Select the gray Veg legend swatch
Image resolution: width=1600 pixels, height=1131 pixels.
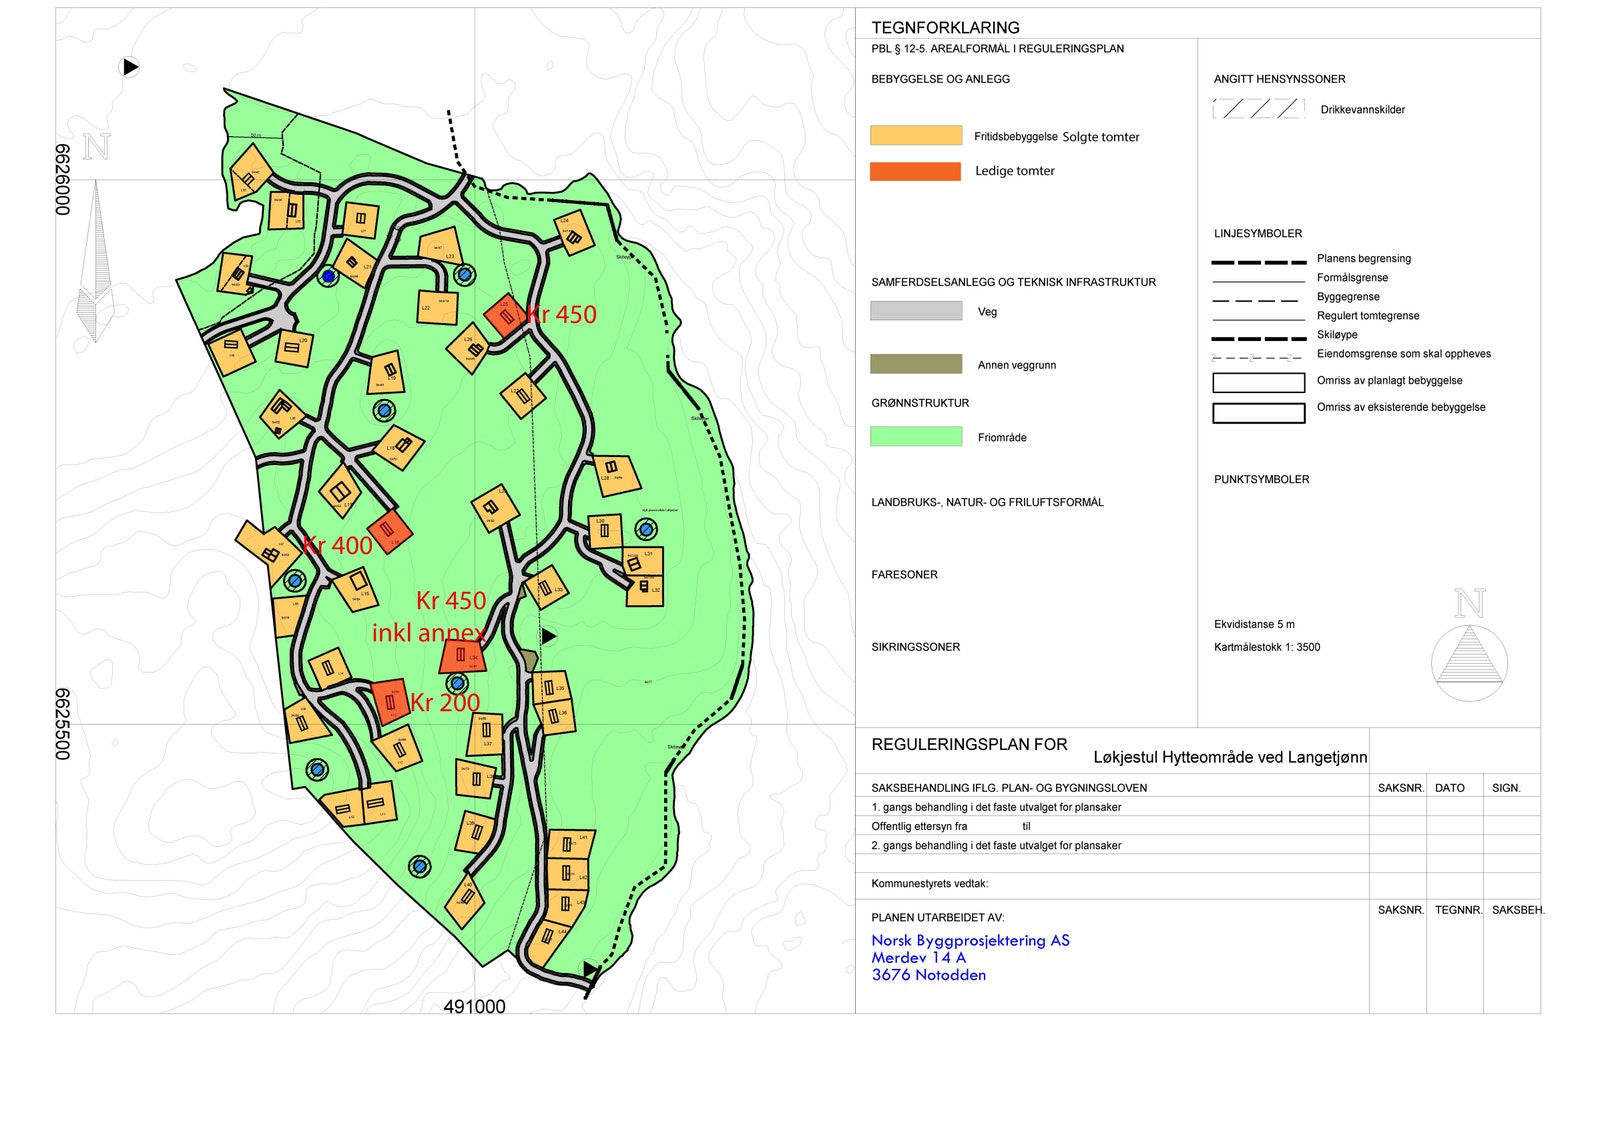[916, 311]
